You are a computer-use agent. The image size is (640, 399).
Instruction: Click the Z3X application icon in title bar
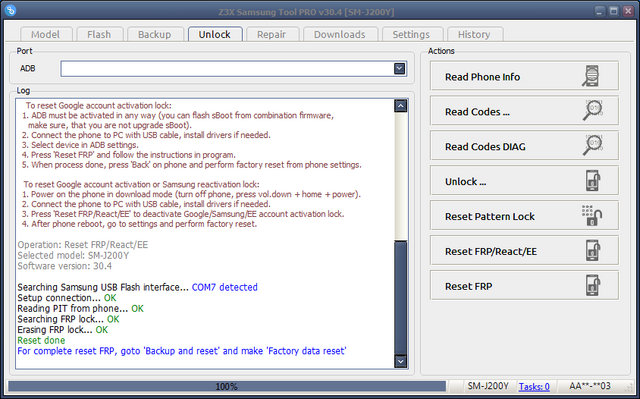pyautogui.click(x=10, y=10)
